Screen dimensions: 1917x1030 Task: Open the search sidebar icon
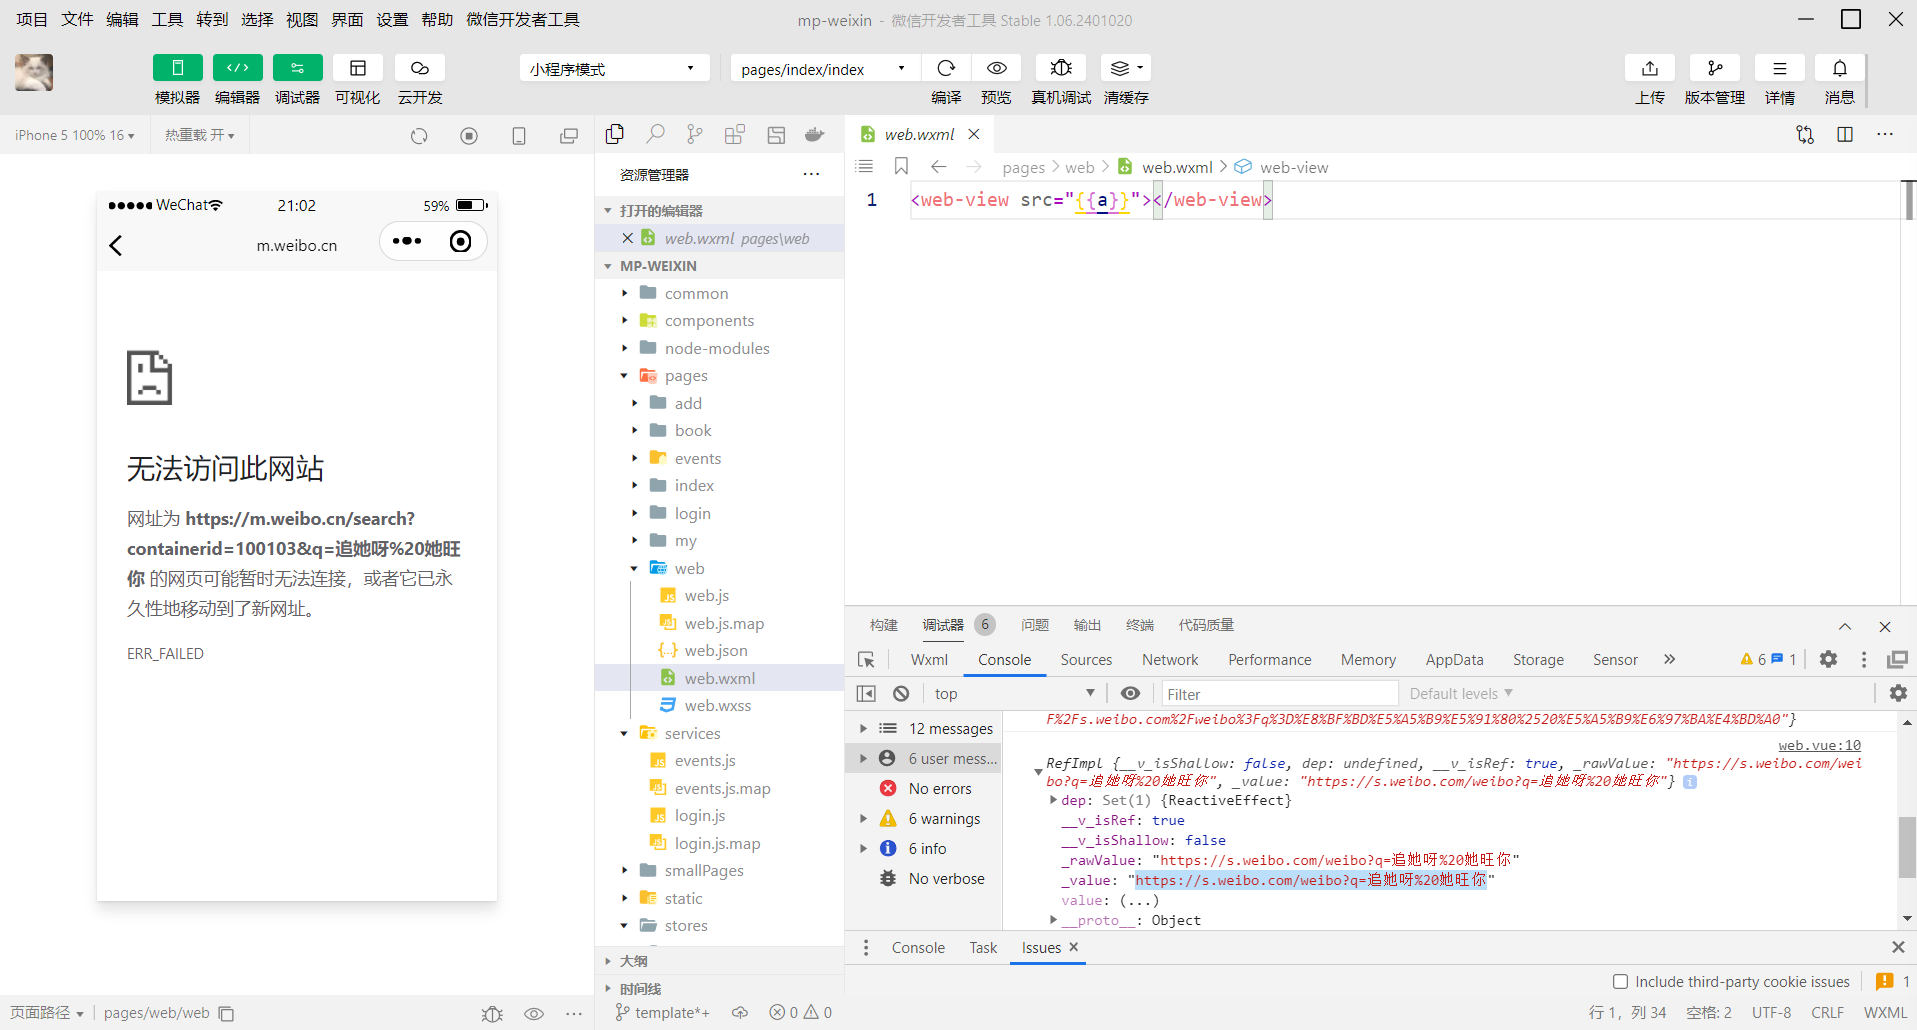(655, 134)
